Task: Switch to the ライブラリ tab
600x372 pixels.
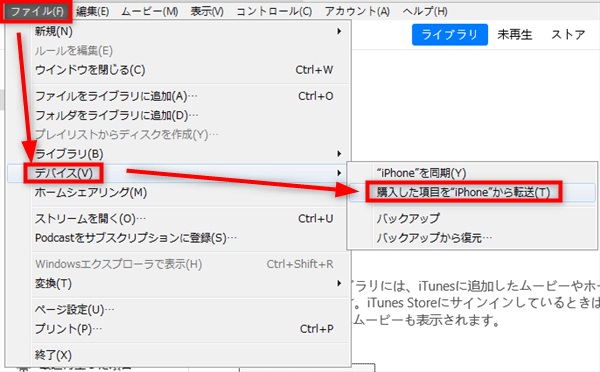Action: (x=450, y=35)
